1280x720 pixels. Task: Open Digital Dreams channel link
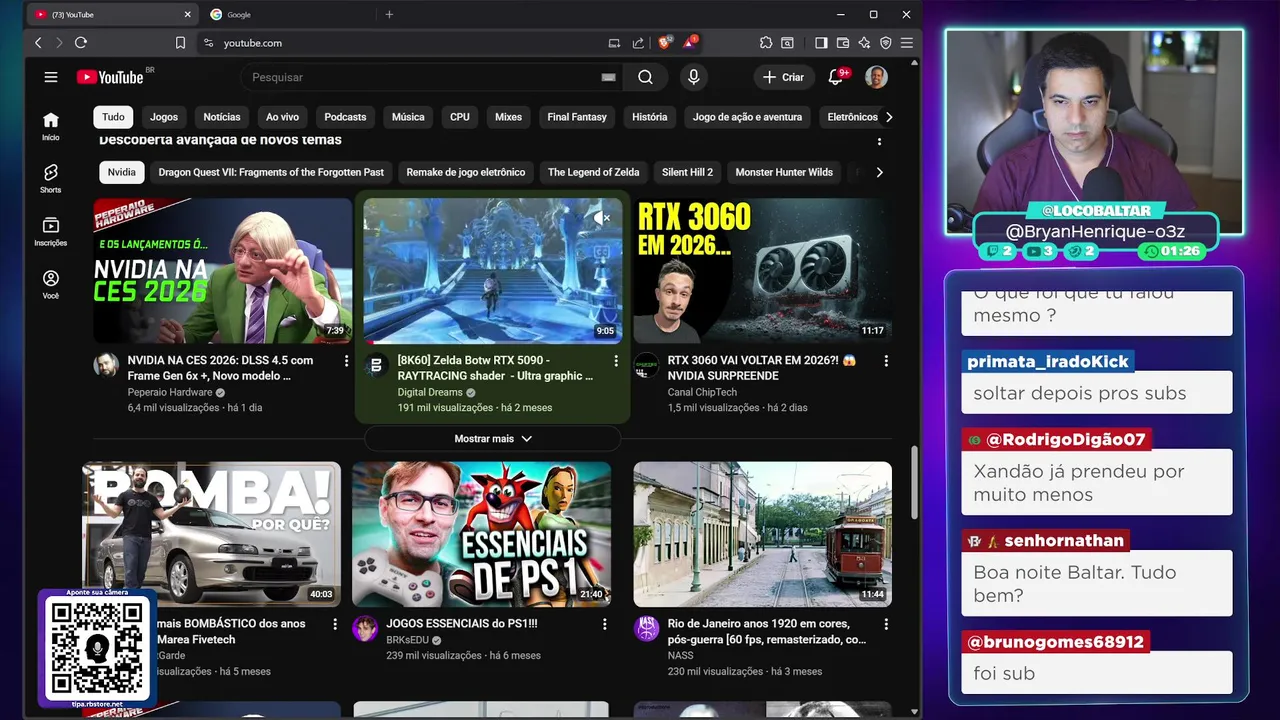(x=430, y=392)
